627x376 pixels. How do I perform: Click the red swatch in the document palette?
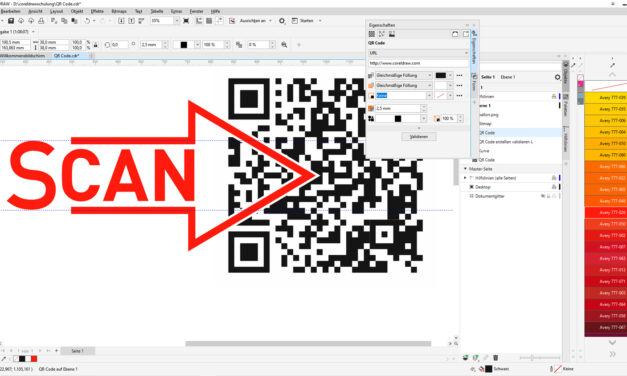(34, 359)
